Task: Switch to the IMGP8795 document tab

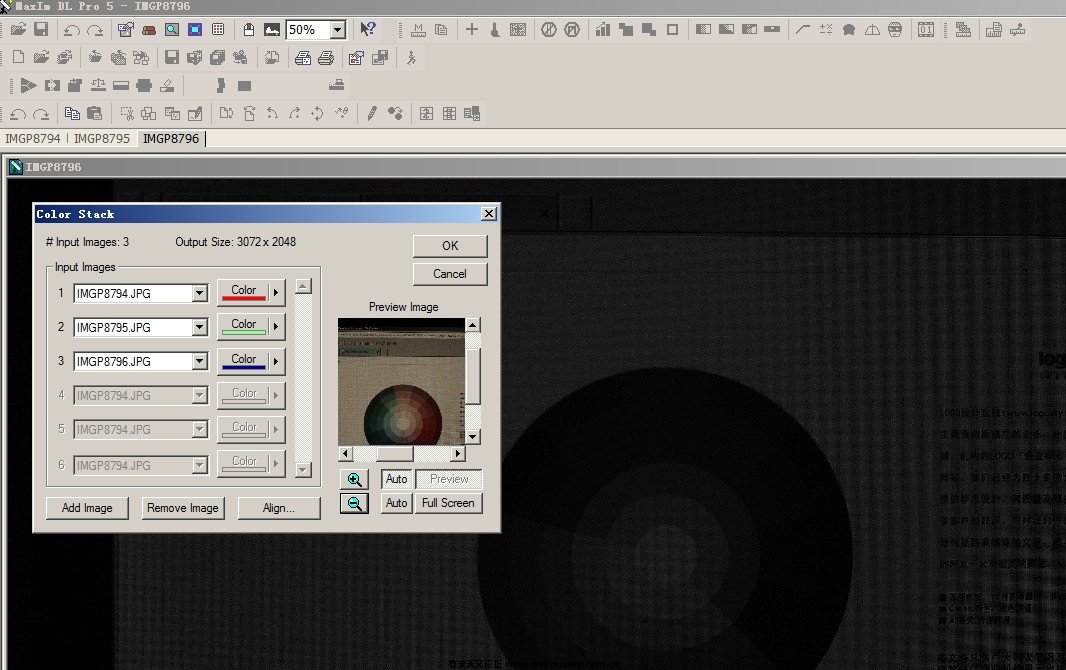Action: click(101, 139)
